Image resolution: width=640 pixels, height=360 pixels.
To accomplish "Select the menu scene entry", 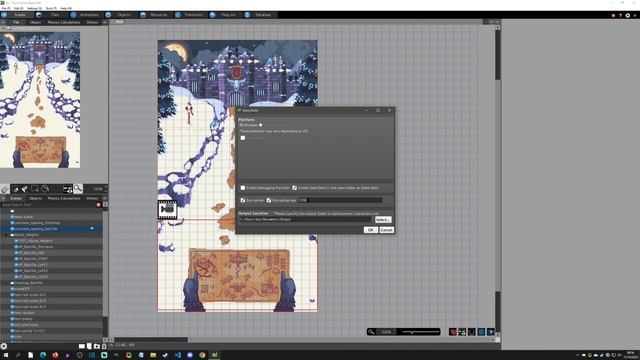I will pyautogui.click(x=23, y=217).
